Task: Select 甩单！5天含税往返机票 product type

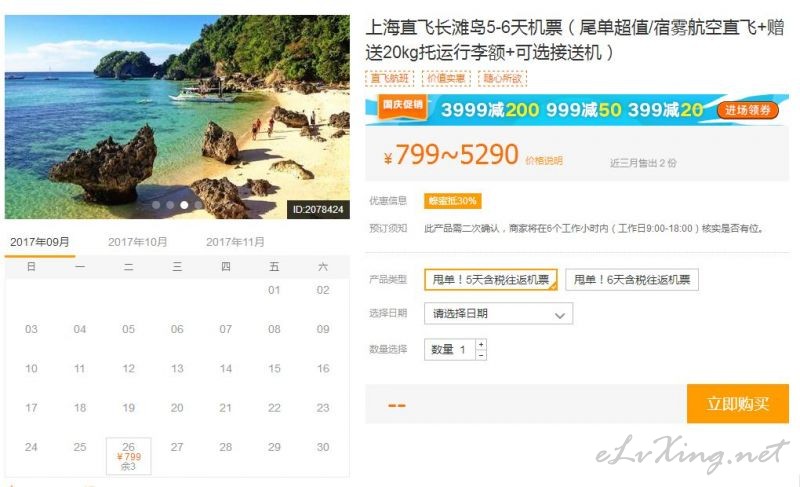Action: click(x=490, y=279)
